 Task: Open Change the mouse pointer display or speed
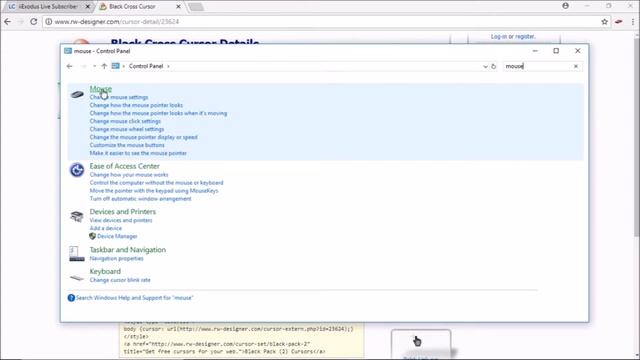(x=144, y=137)
